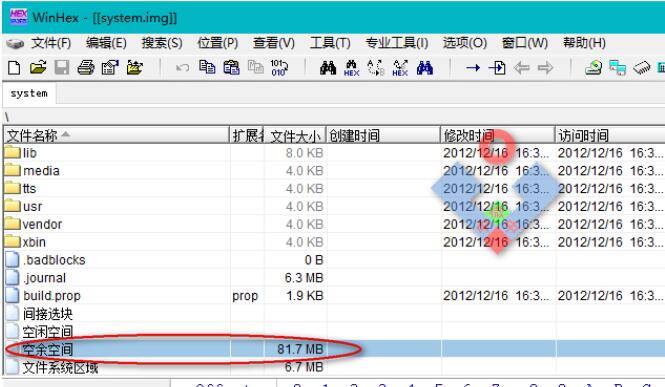Click the Find Hex Values icon
Image resolution: width=665 pixels, height=387 pixels.
[352, 68]
